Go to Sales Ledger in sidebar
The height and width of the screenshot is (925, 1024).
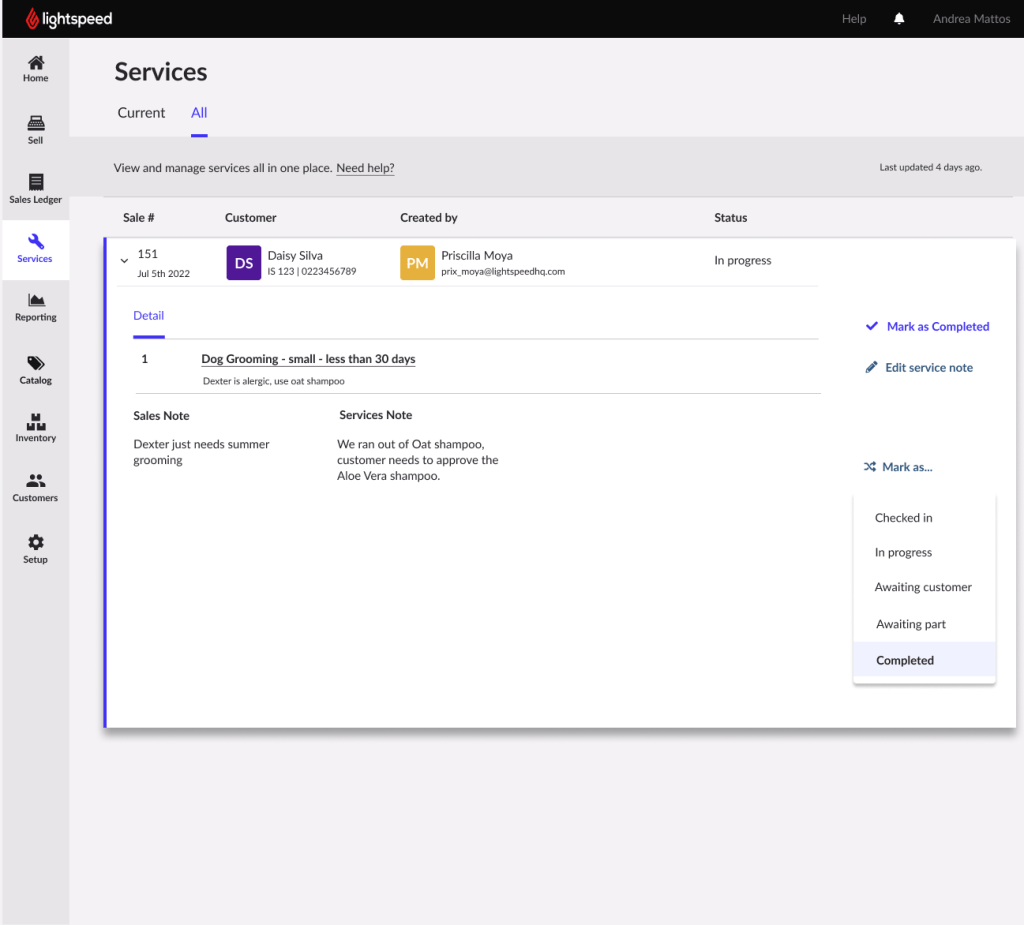tap(35, 189)
